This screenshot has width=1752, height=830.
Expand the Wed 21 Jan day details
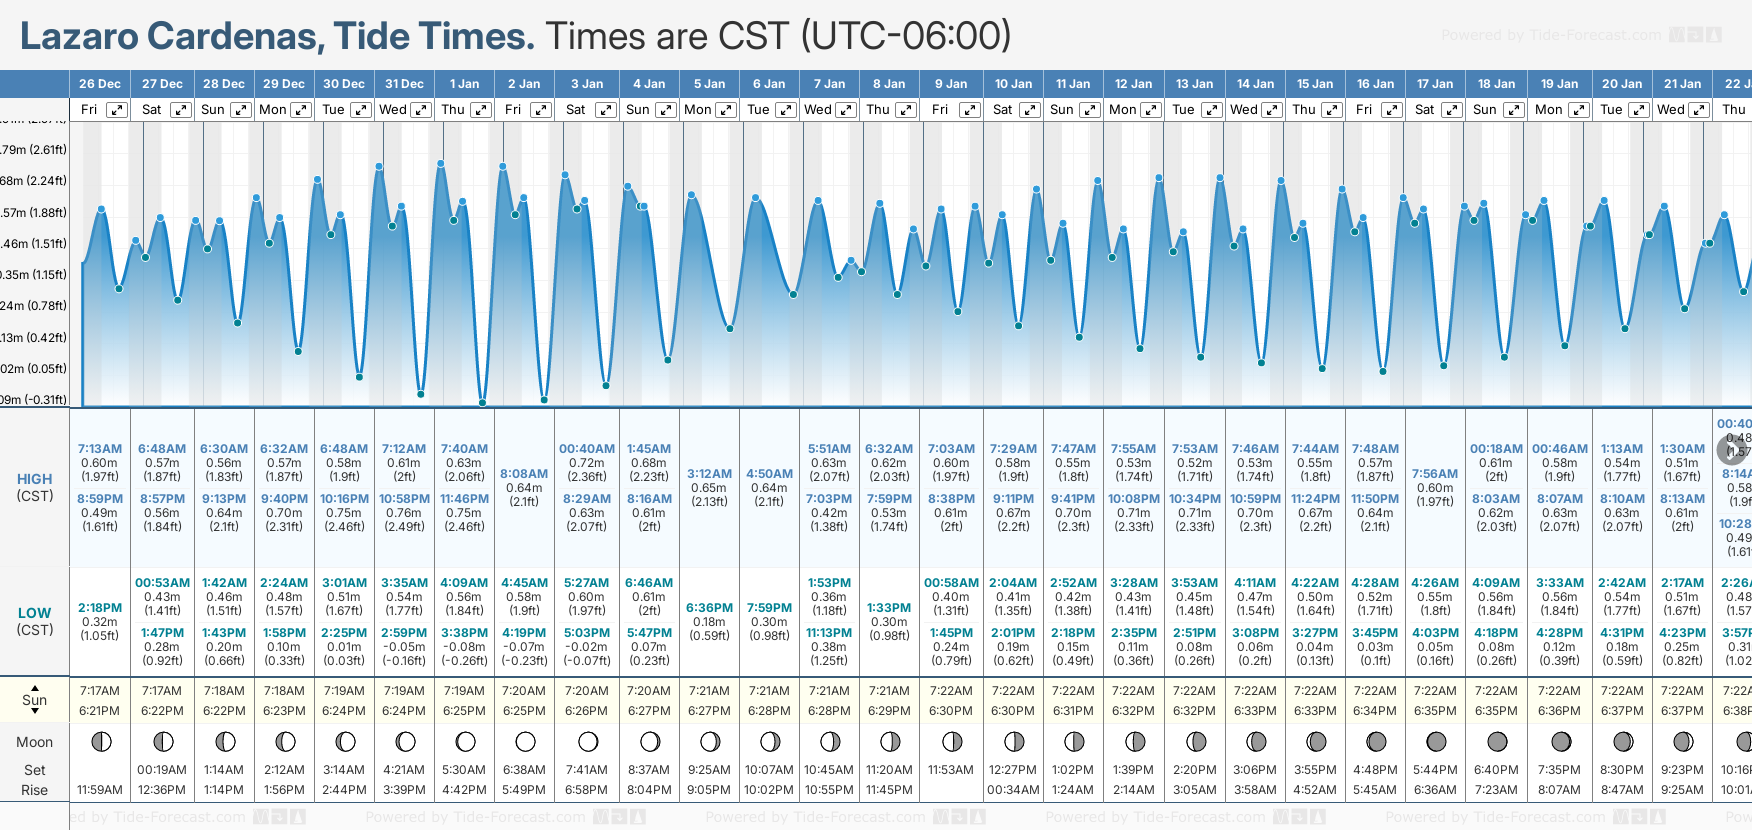point(1699,110)
